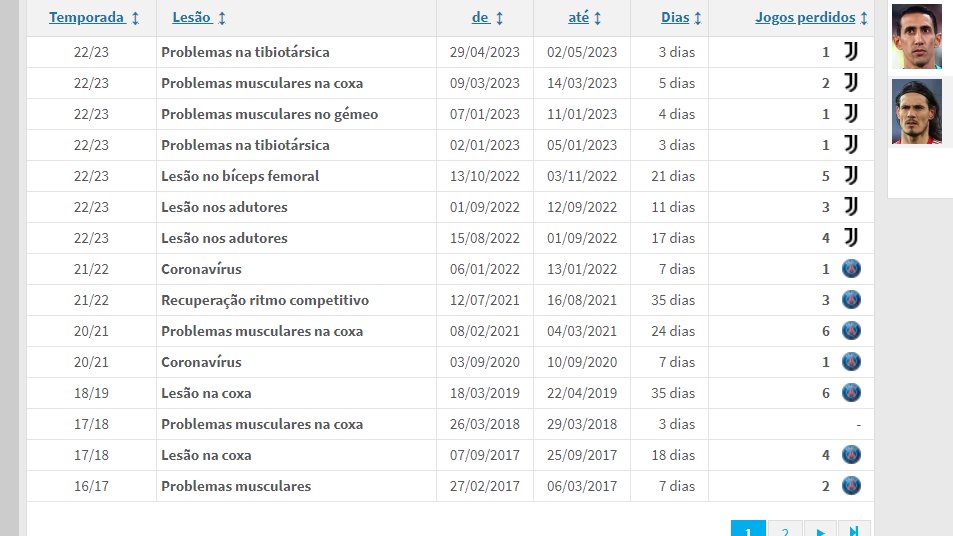Click date '13/10/2022' cell
This screenshot has width=953, height=536.
click(x=484, y=176)
